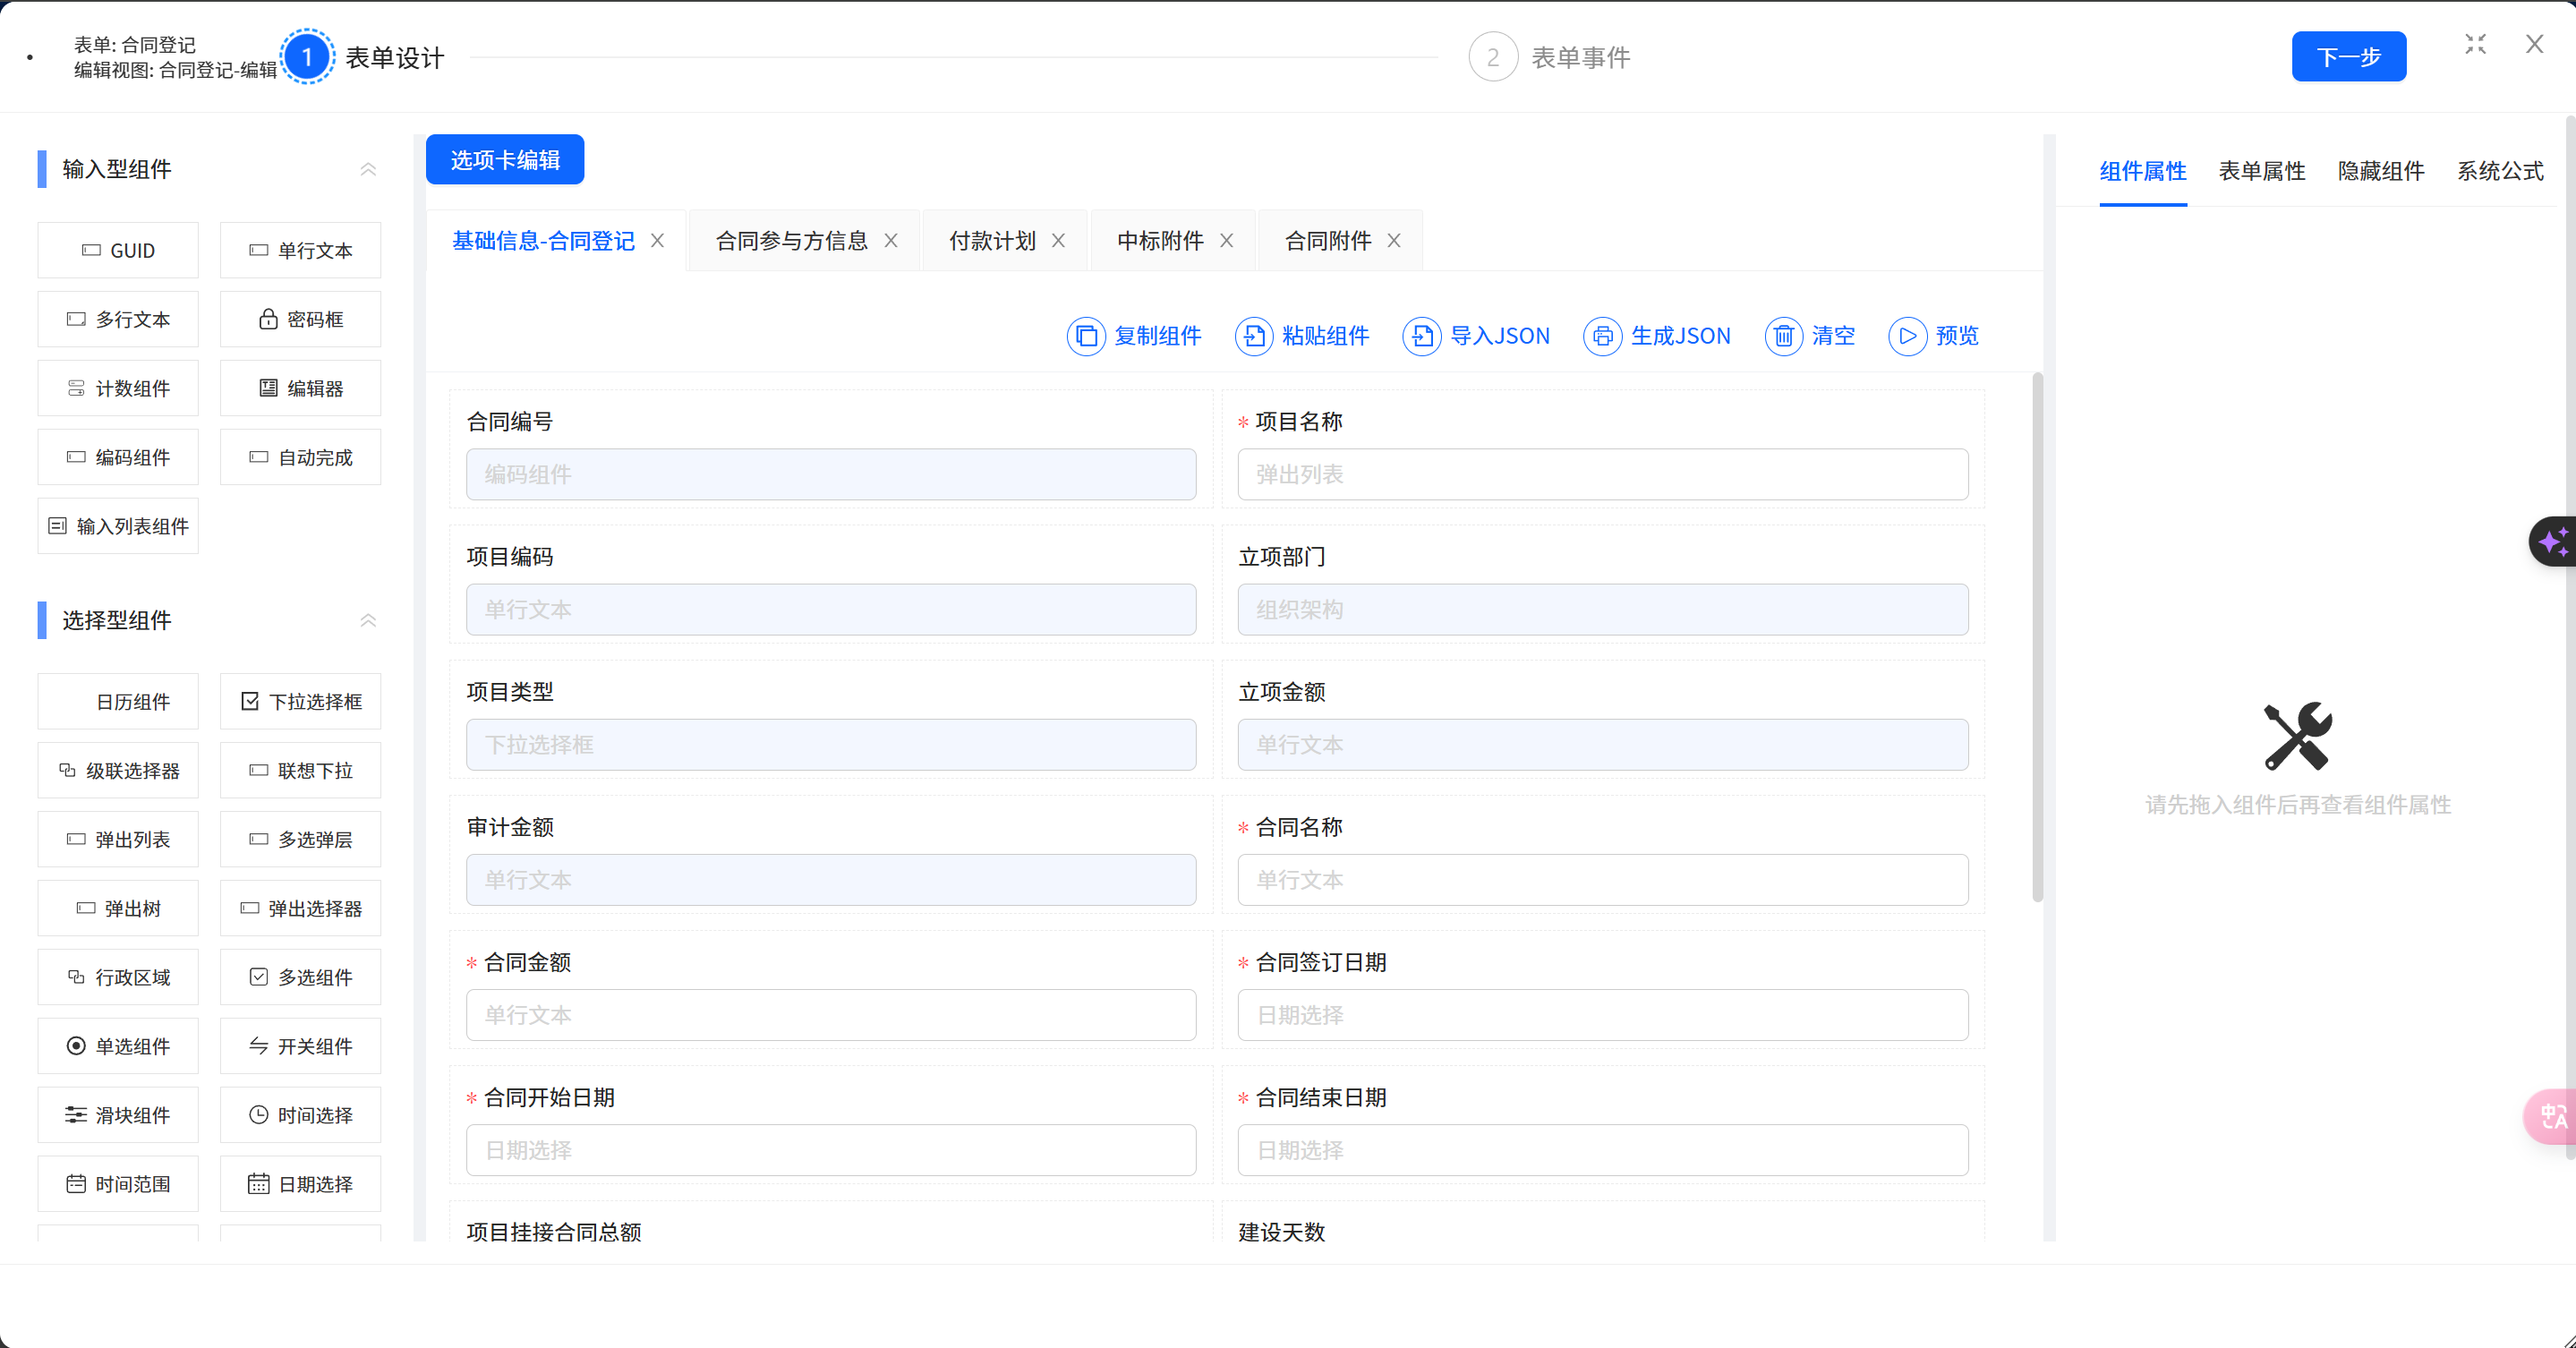Select the 联想下拉 component
The height and width of the screenshot is (1348, 2576).
(x=300, y=771)
